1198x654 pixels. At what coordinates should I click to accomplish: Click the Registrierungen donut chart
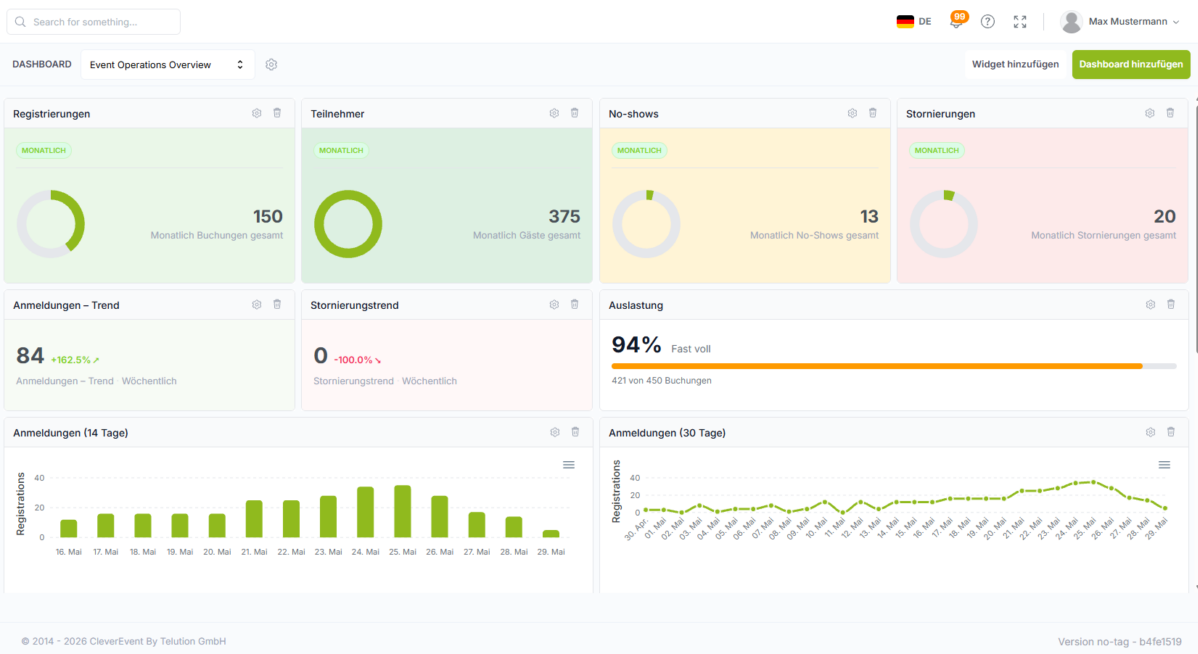pyautogui.click(x=50, y=224)
